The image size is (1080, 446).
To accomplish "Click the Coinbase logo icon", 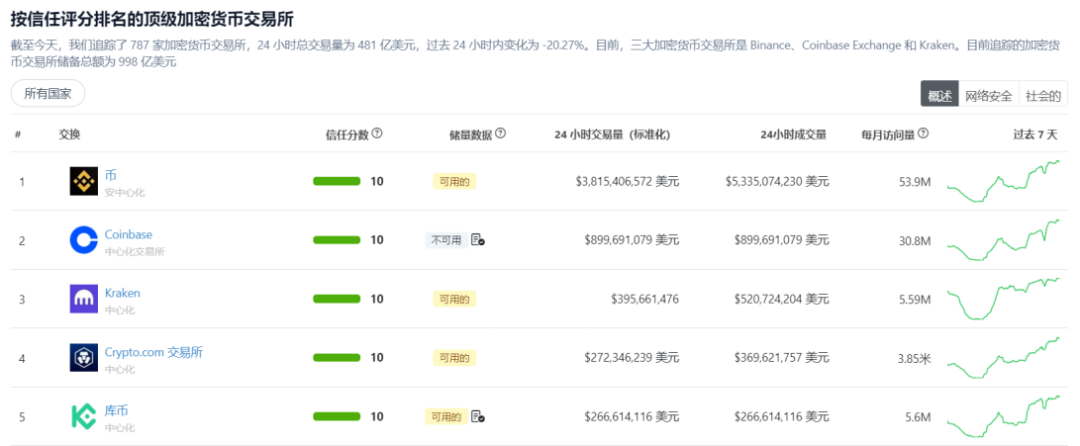I will (84, 240).
